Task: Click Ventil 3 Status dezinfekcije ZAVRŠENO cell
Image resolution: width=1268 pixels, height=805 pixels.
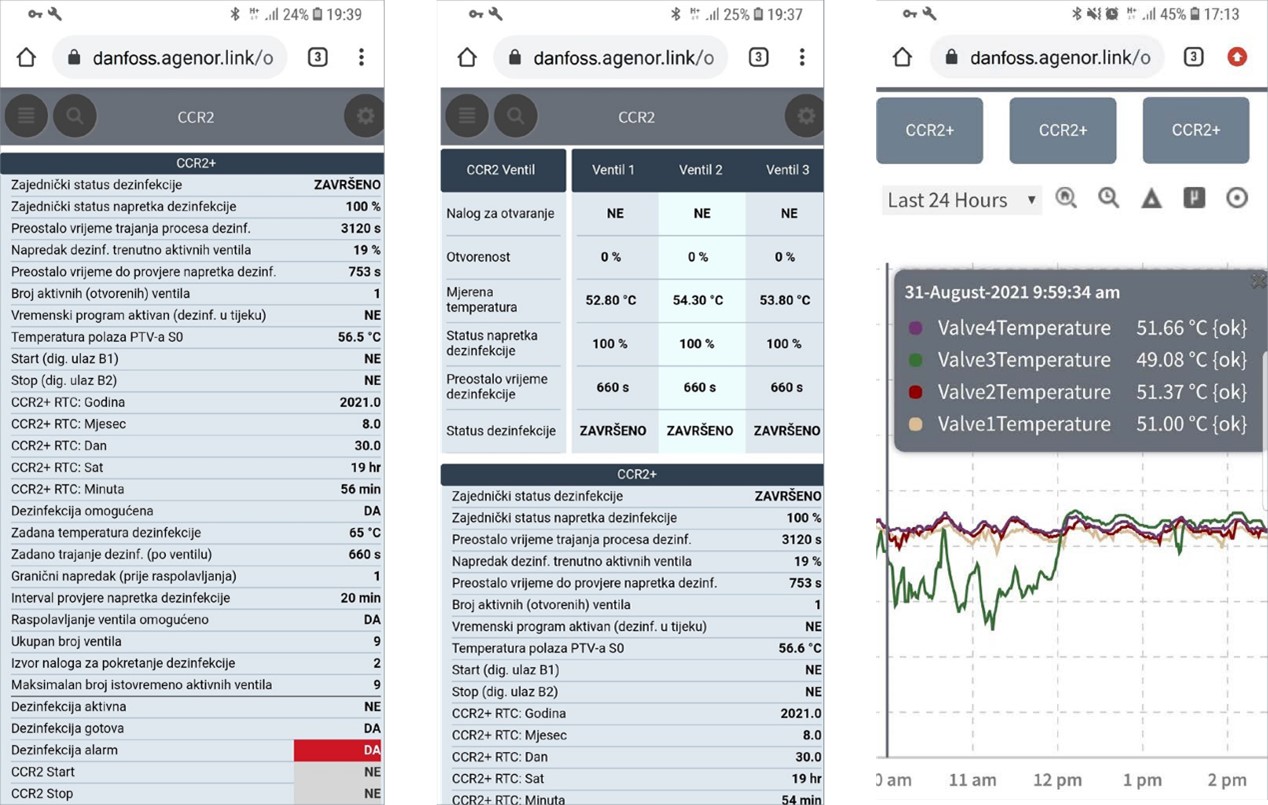Action: (787, 431)
